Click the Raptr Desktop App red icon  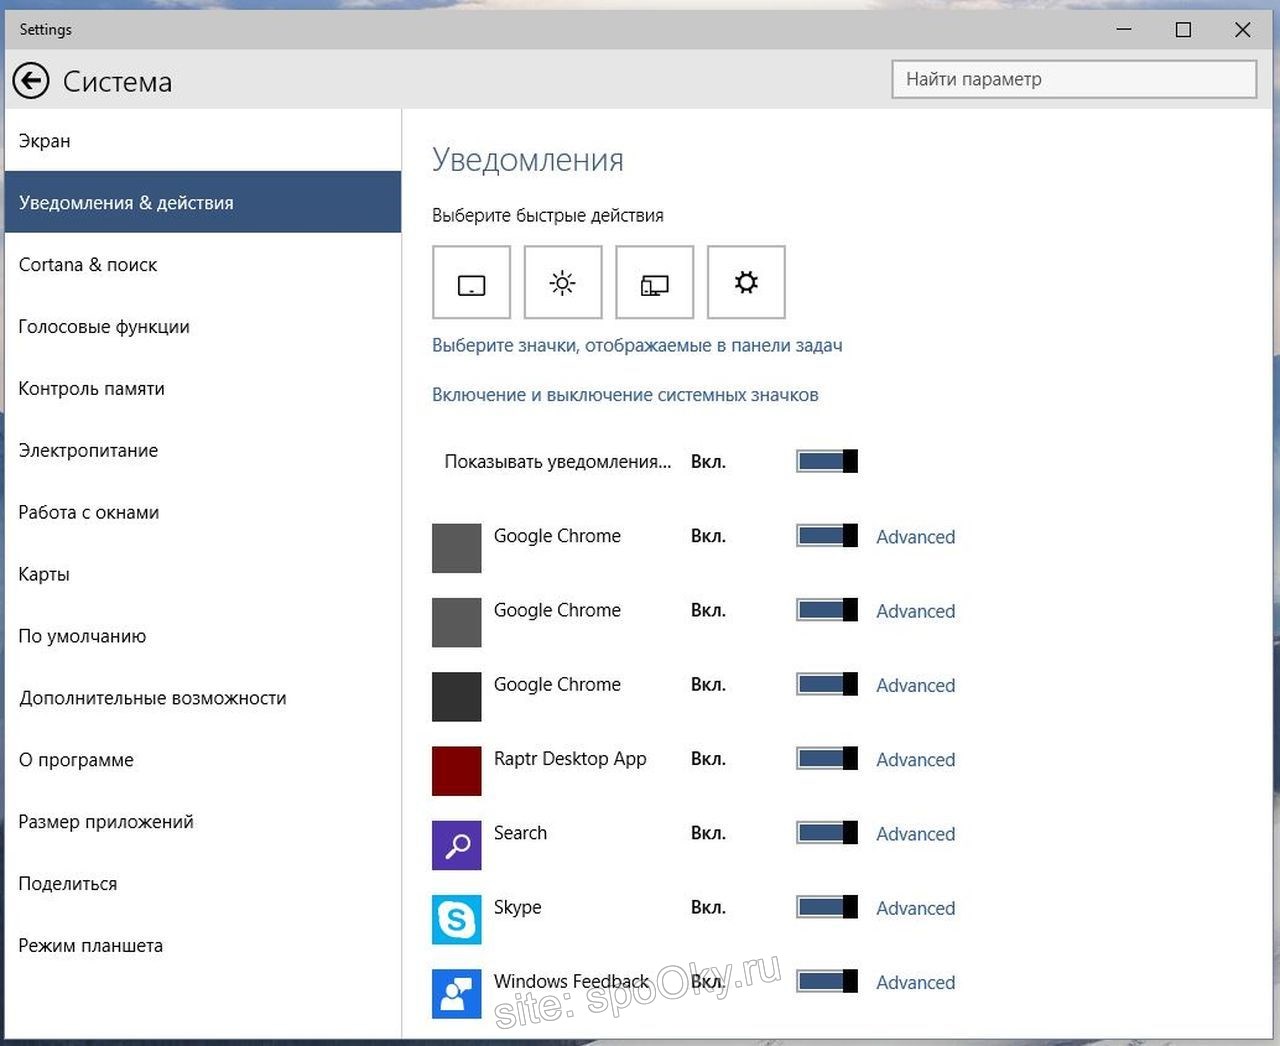click(457, 771)
